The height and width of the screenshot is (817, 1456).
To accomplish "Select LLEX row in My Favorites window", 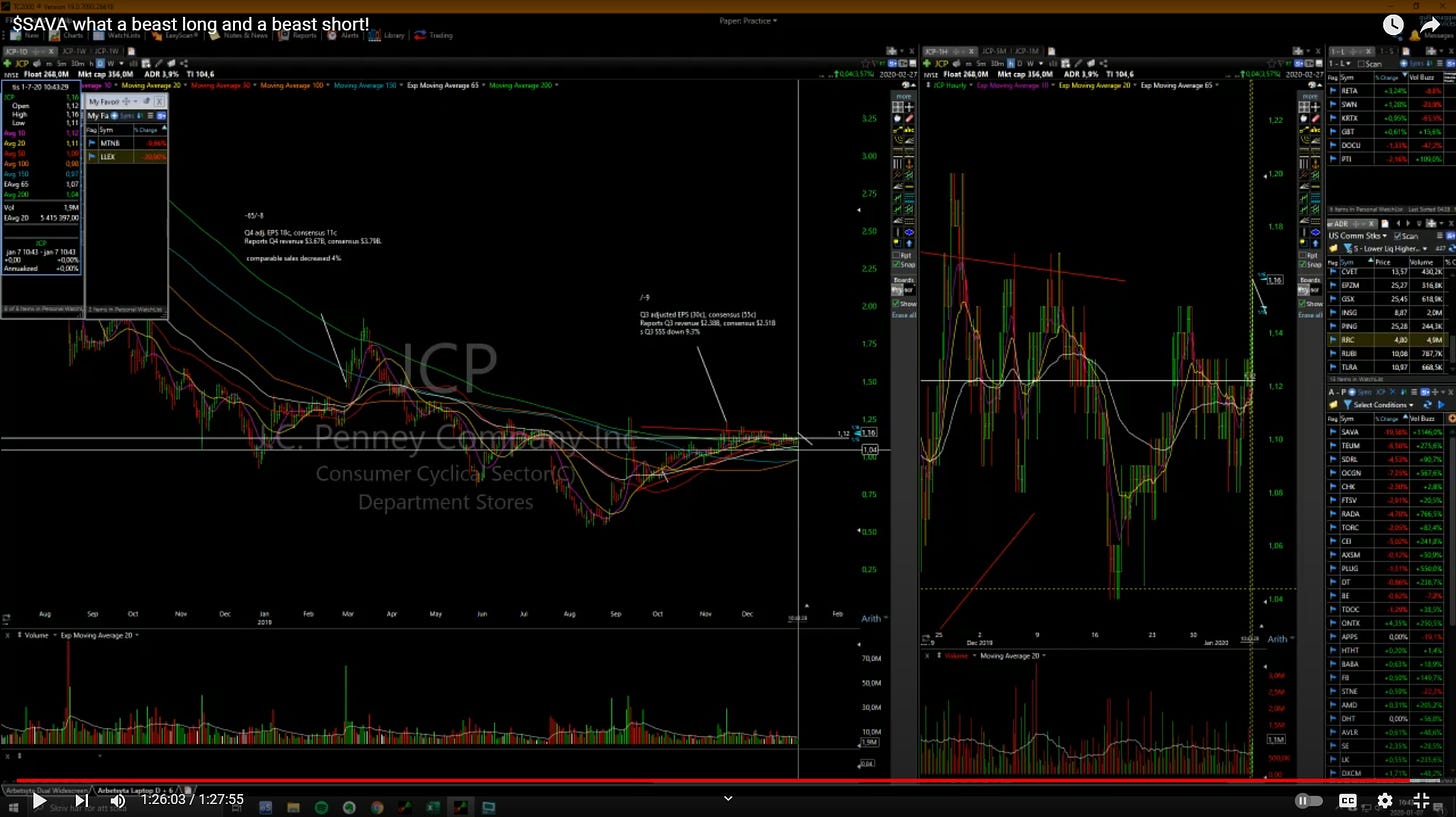I will 126,157.
